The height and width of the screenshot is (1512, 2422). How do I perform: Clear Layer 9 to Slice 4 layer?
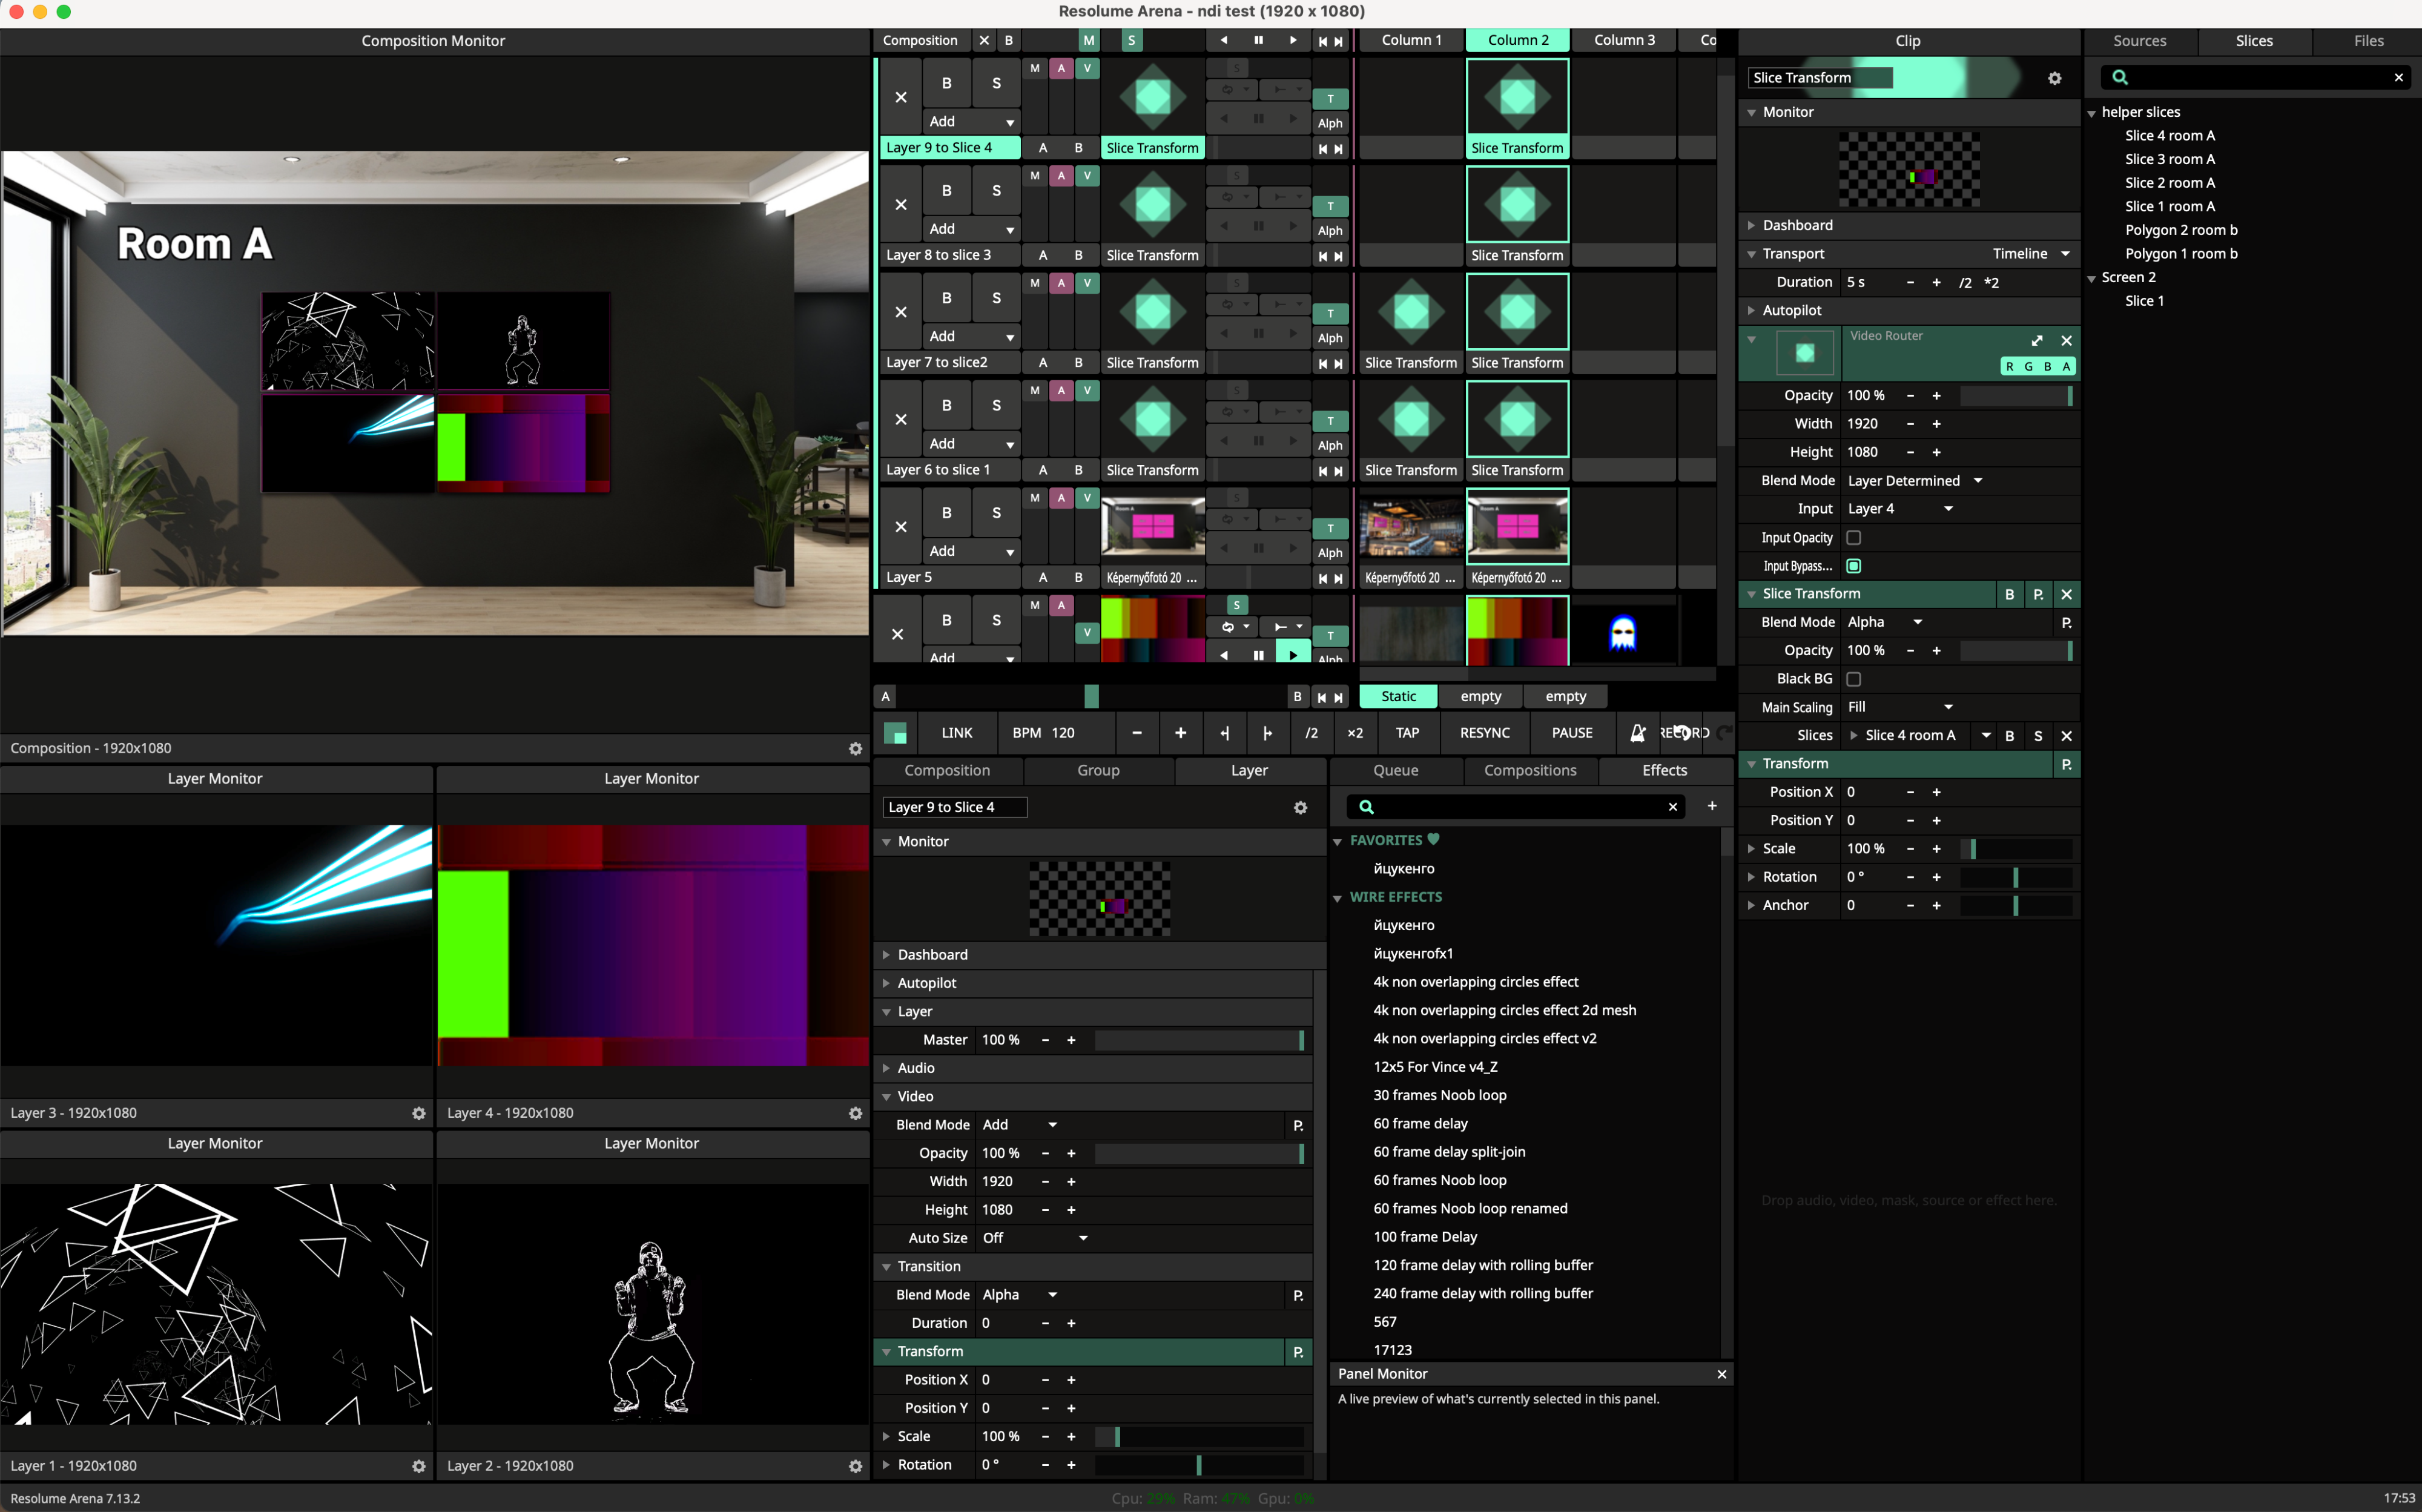[900, 97]
